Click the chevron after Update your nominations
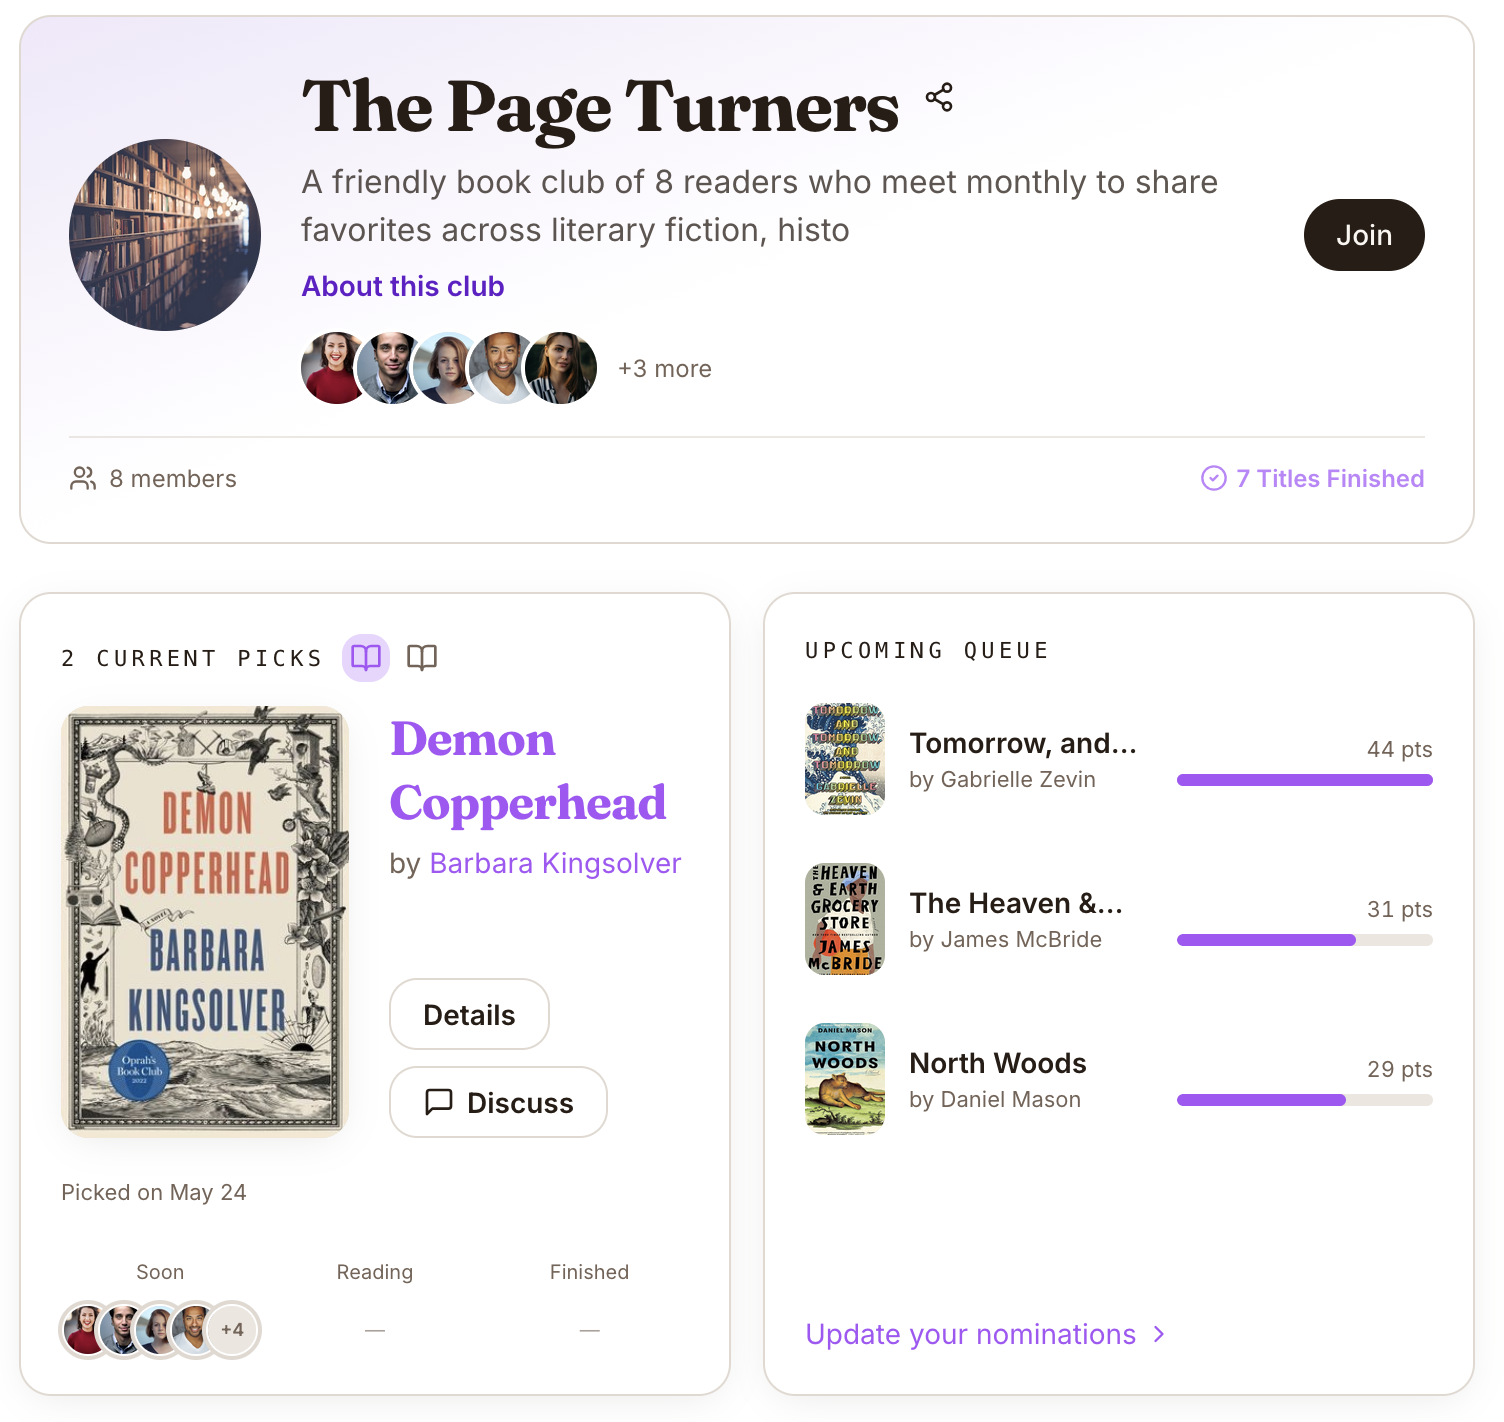This screenshot has height=1422, width=1504. (x=1159, y=1334)
